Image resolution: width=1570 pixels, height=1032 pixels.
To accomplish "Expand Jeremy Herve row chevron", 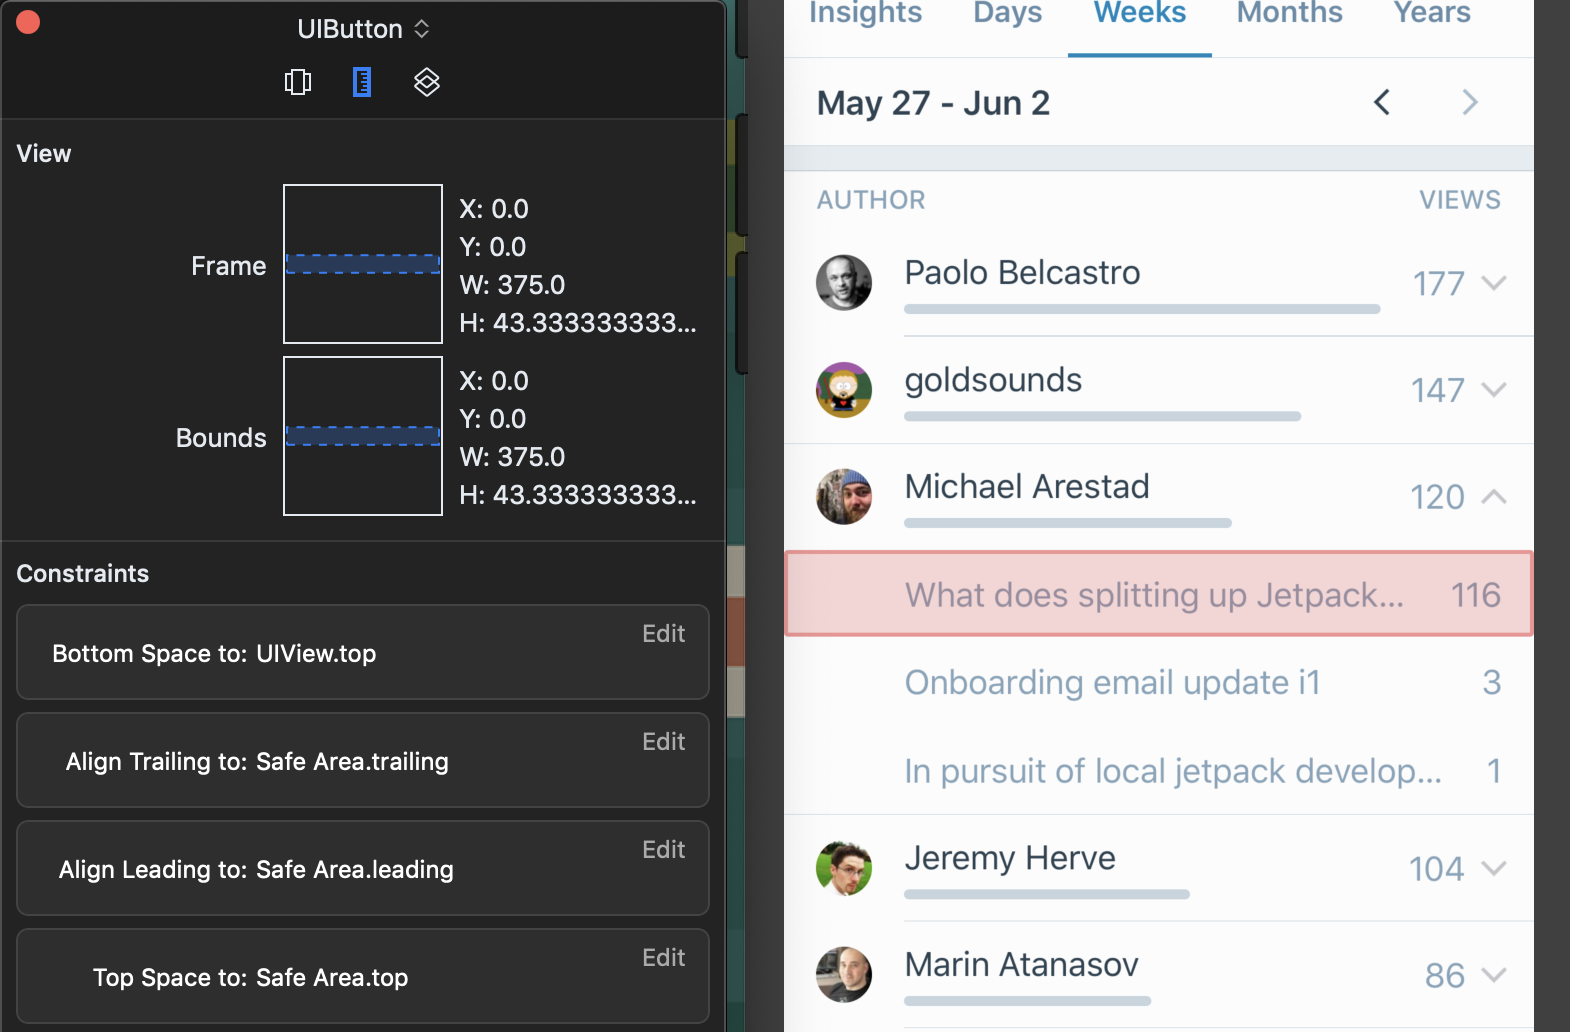I will pyautogui.click(x=1494, y=868).
